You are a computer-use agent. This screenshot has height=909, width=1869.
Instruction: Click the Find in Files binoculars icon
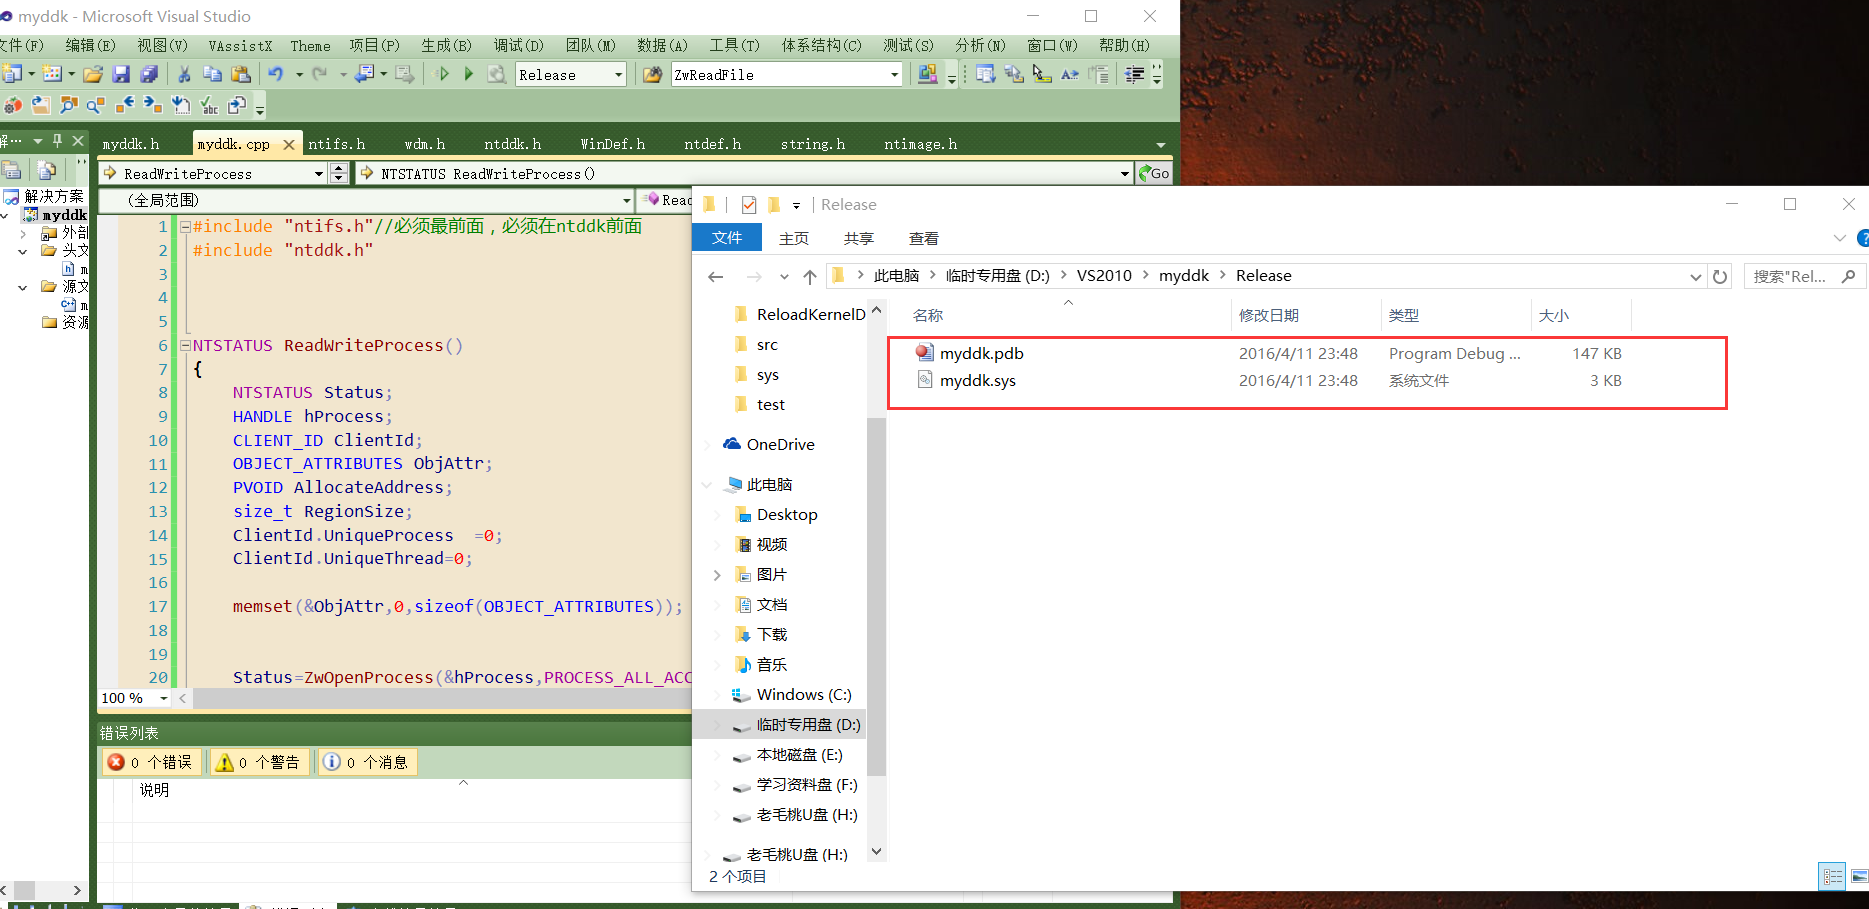pyautogui.click(x=652, y=74)
